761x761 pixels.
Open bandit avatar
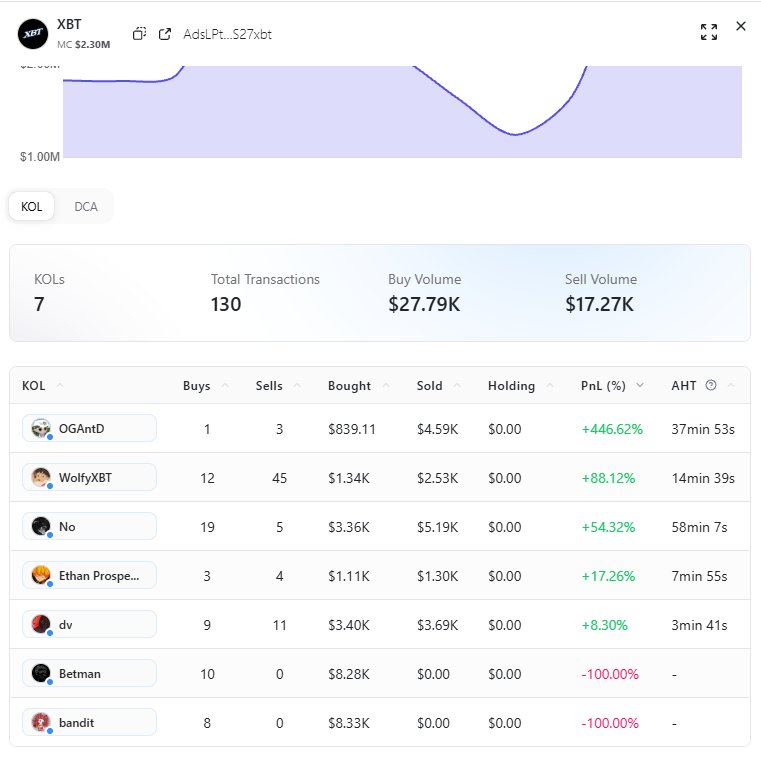click(41, 723)
